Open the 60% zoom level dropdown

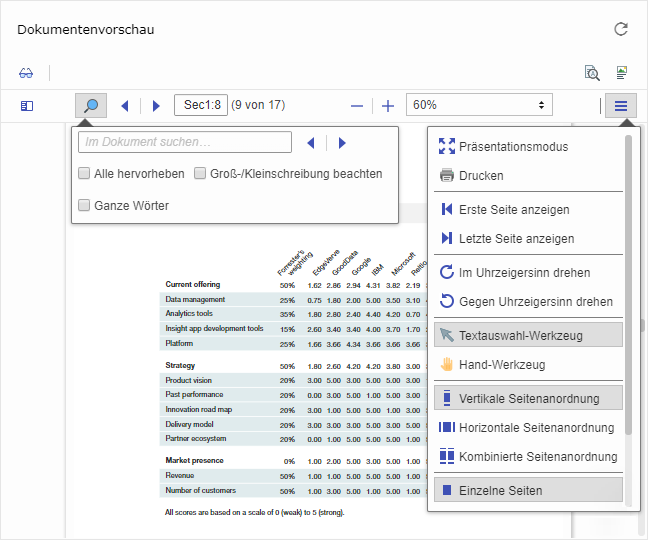[x=479, y=105]
